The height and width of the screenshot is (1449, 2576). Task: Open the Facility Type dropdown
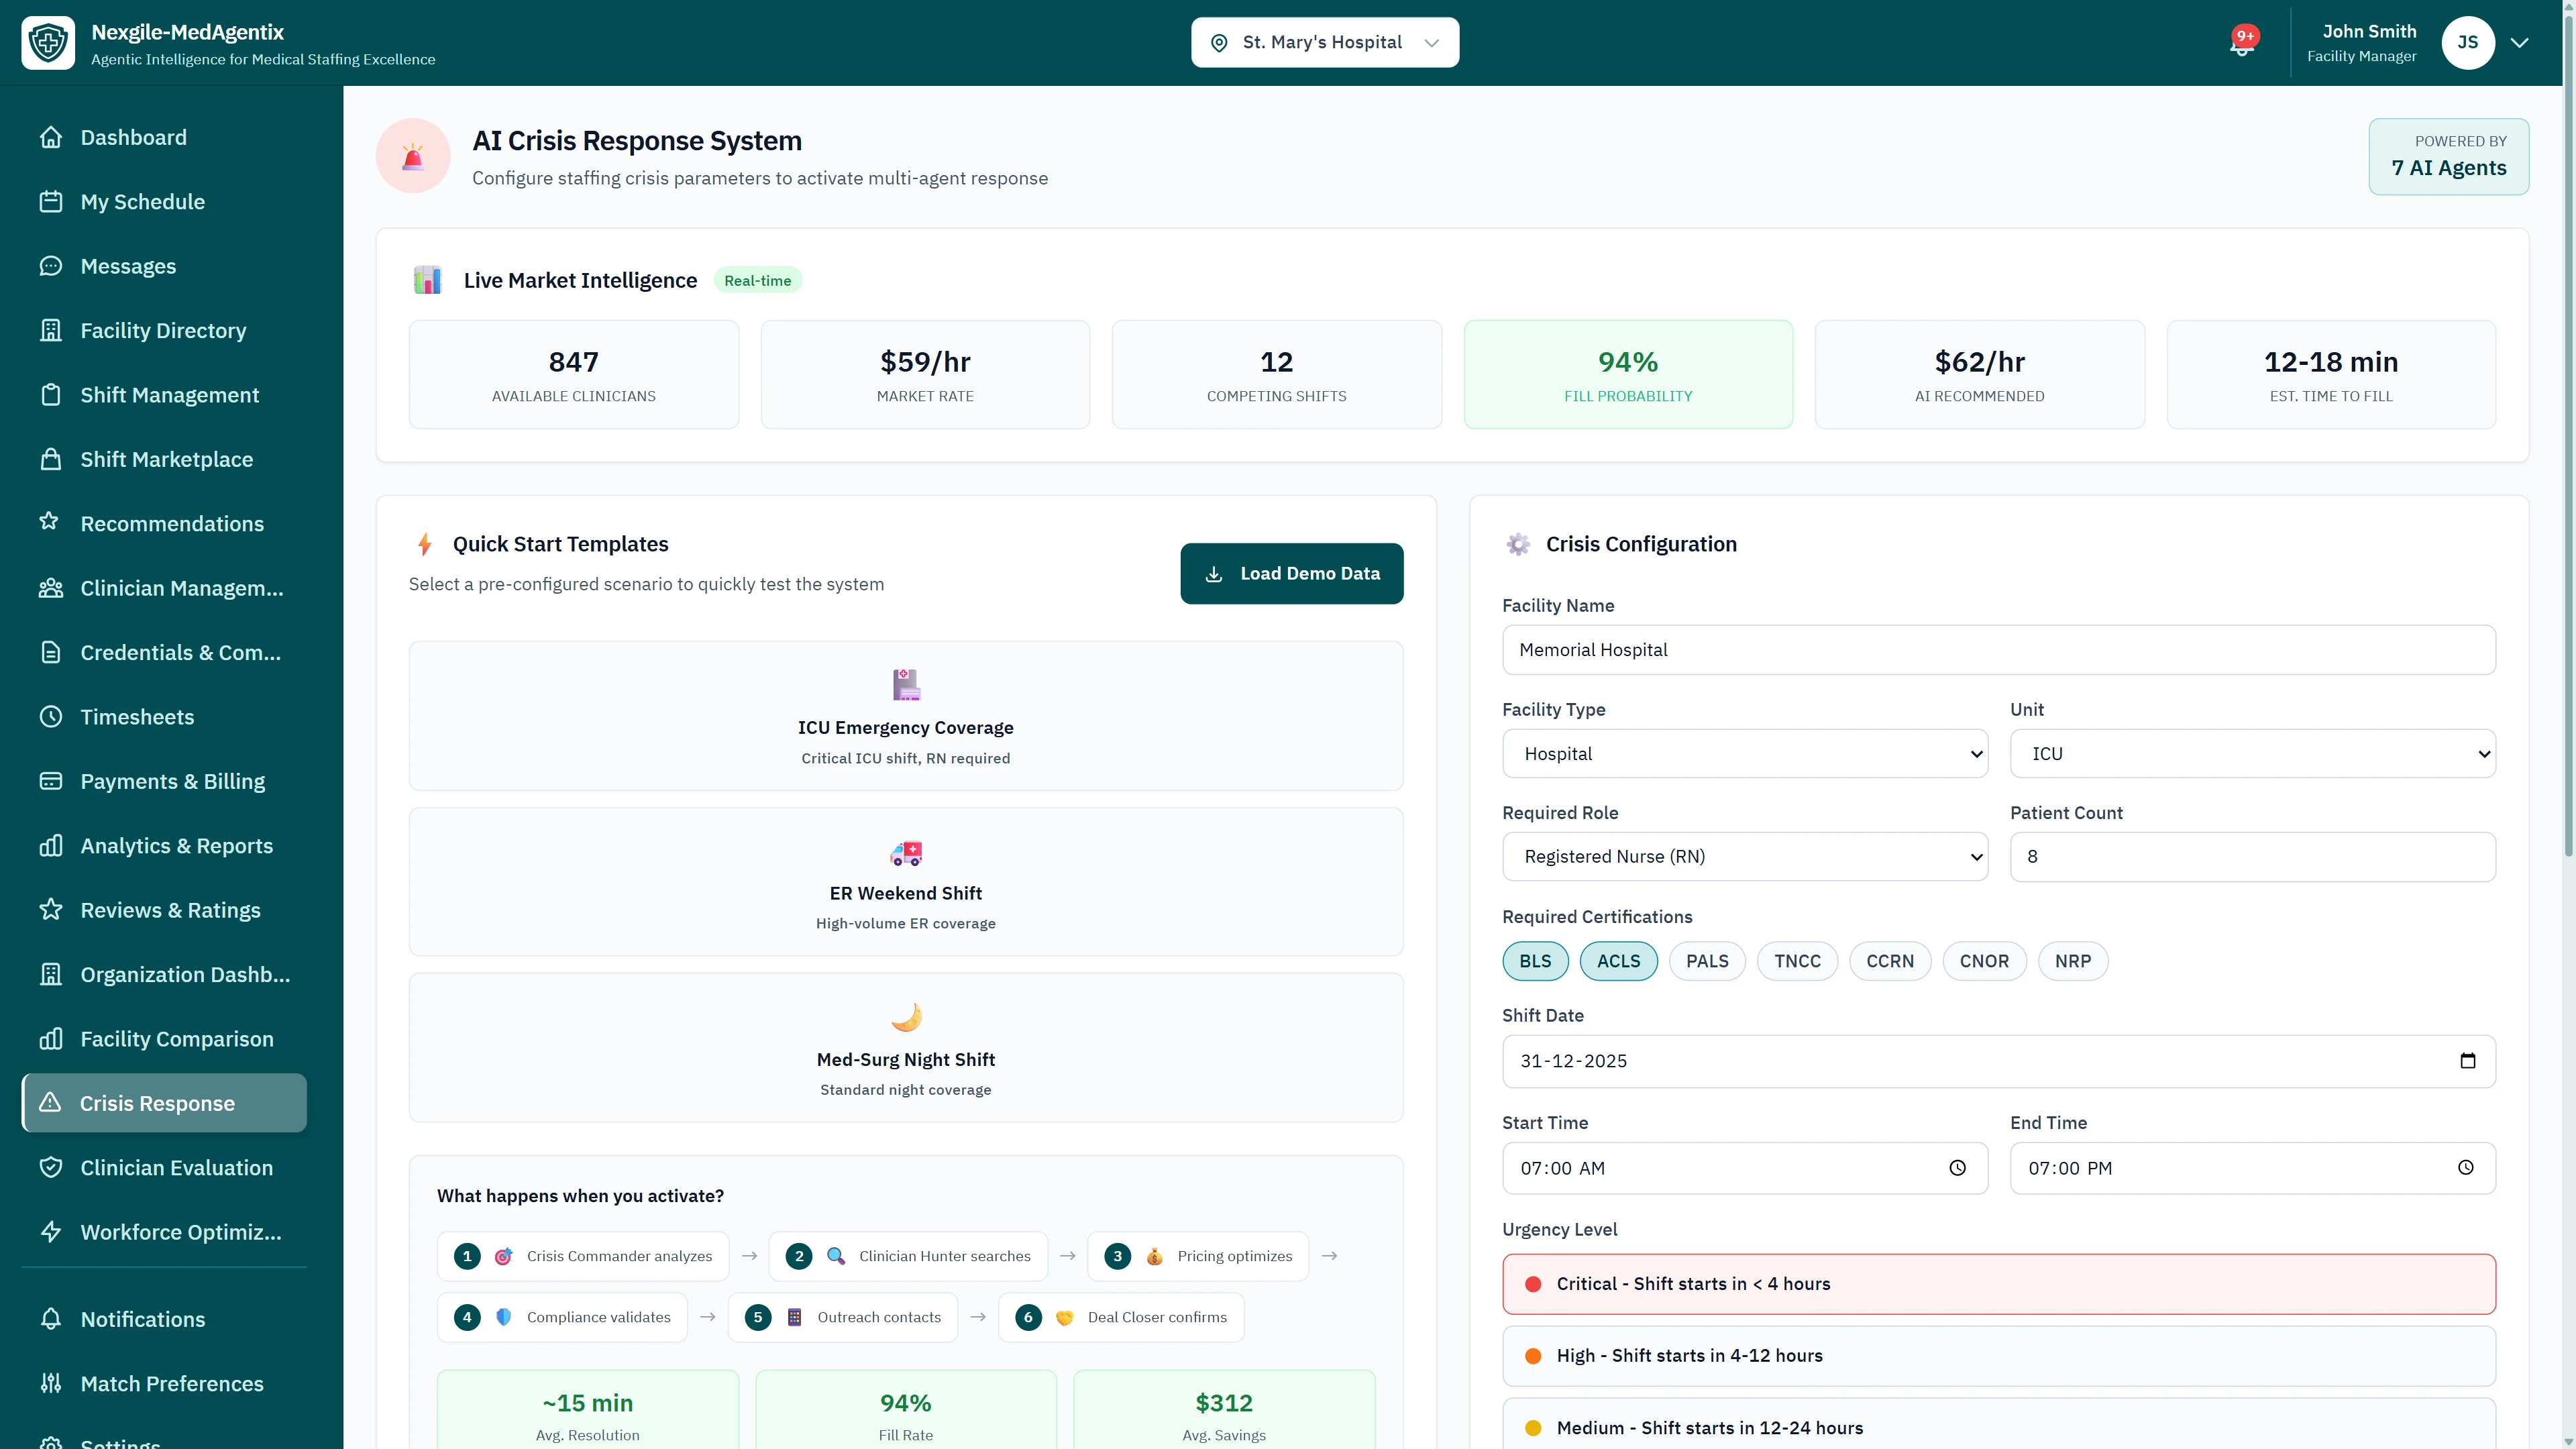[1745, 753]
